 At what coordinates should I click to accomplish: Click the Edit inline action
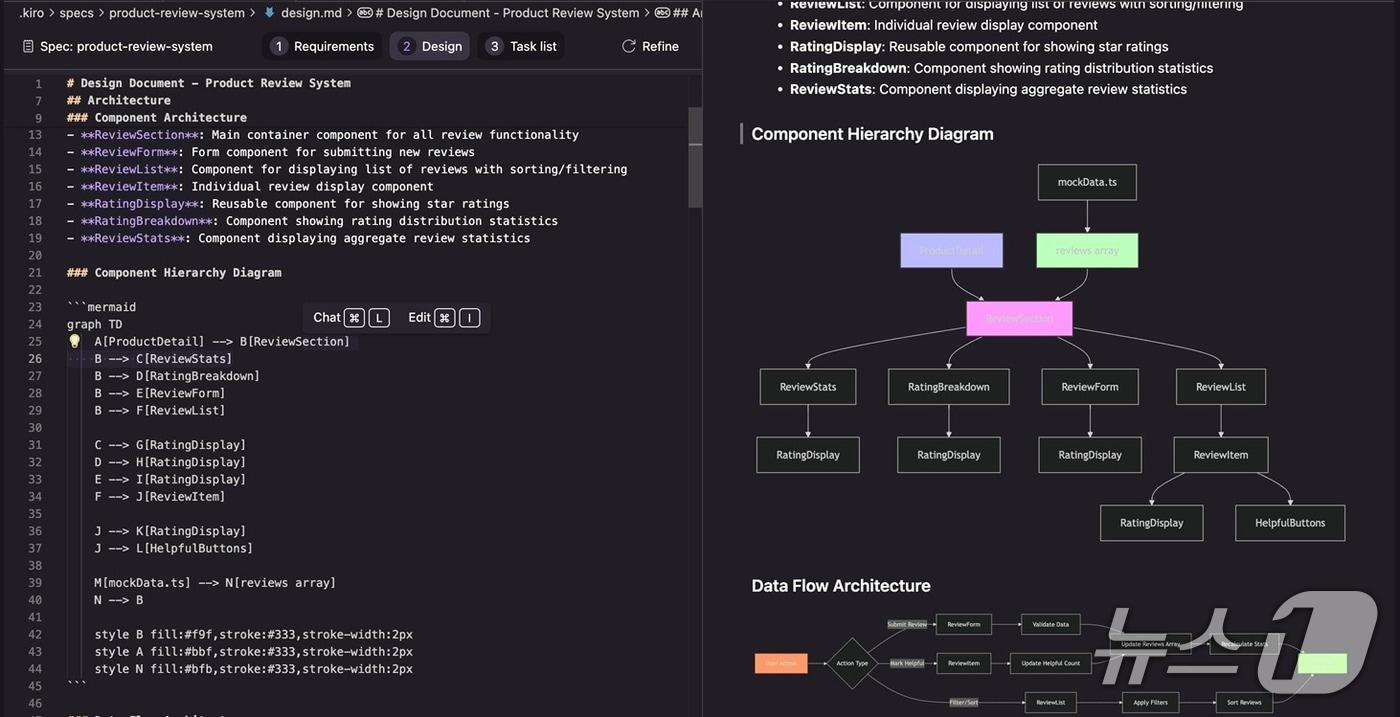pyautogui.click(x=419, y=317)
